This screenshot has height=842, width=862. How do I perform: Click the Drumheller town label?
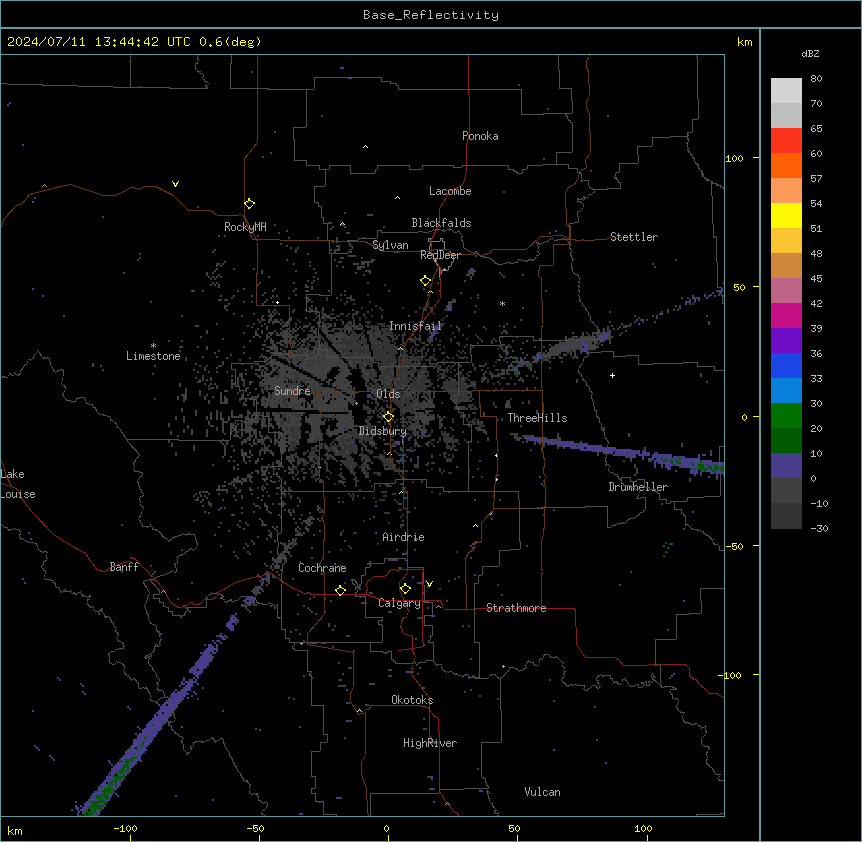point(638,487)
